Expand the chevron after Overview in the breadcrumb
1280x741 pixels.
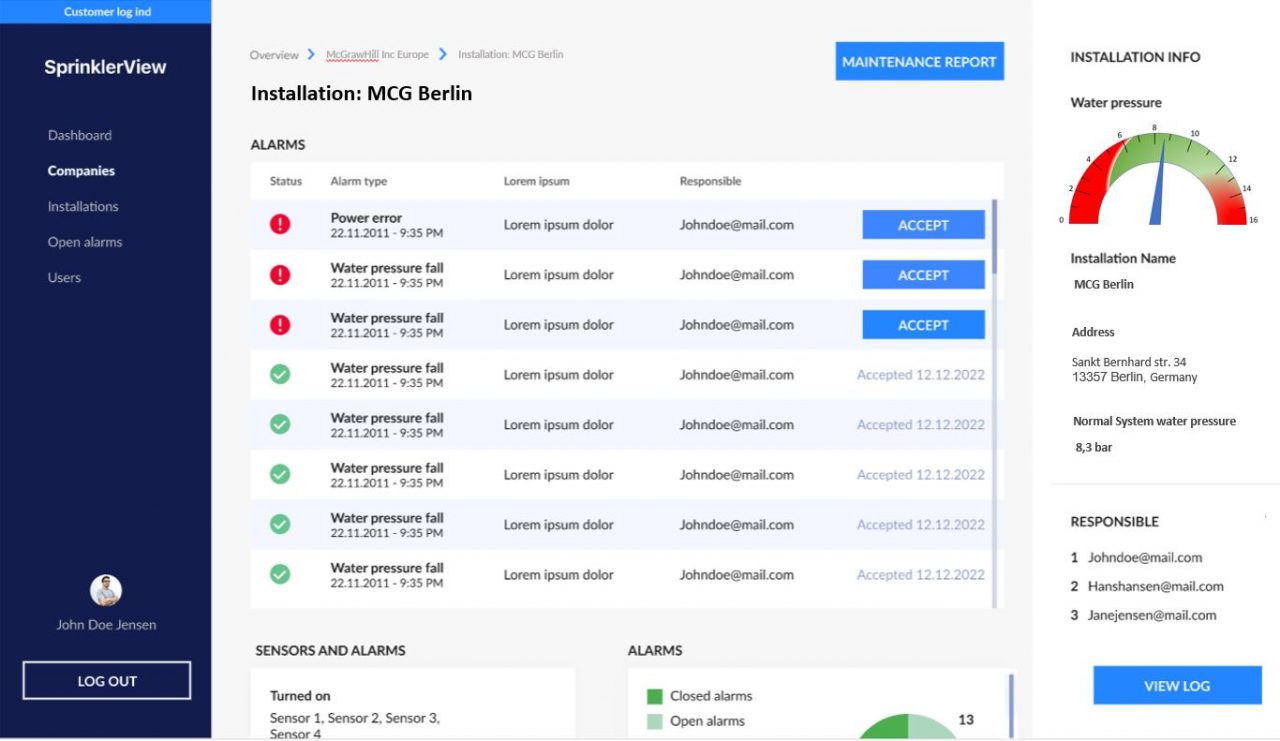(308, 55)
